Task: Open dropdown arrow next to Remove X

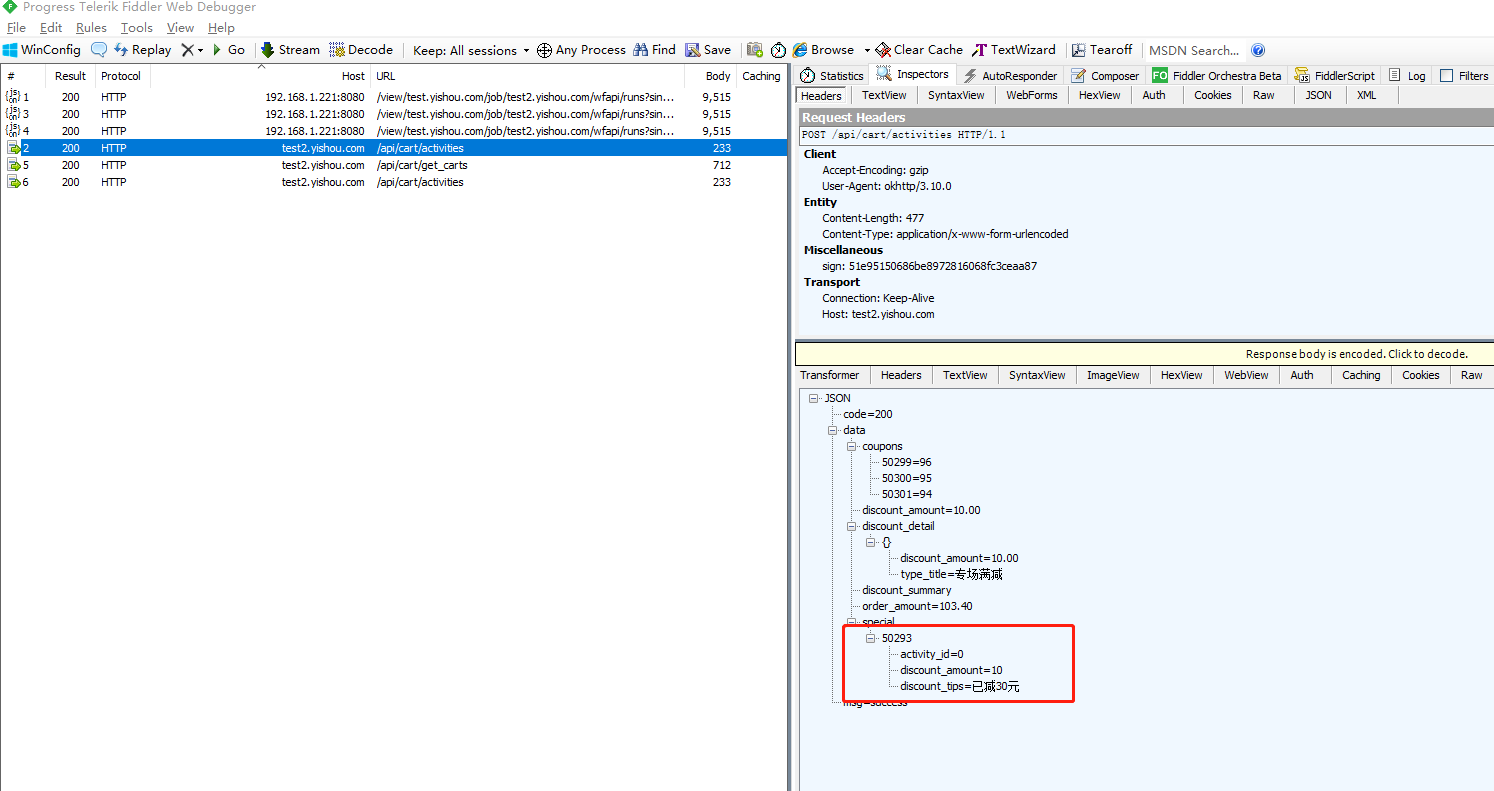Action: [x=200, y=50]
